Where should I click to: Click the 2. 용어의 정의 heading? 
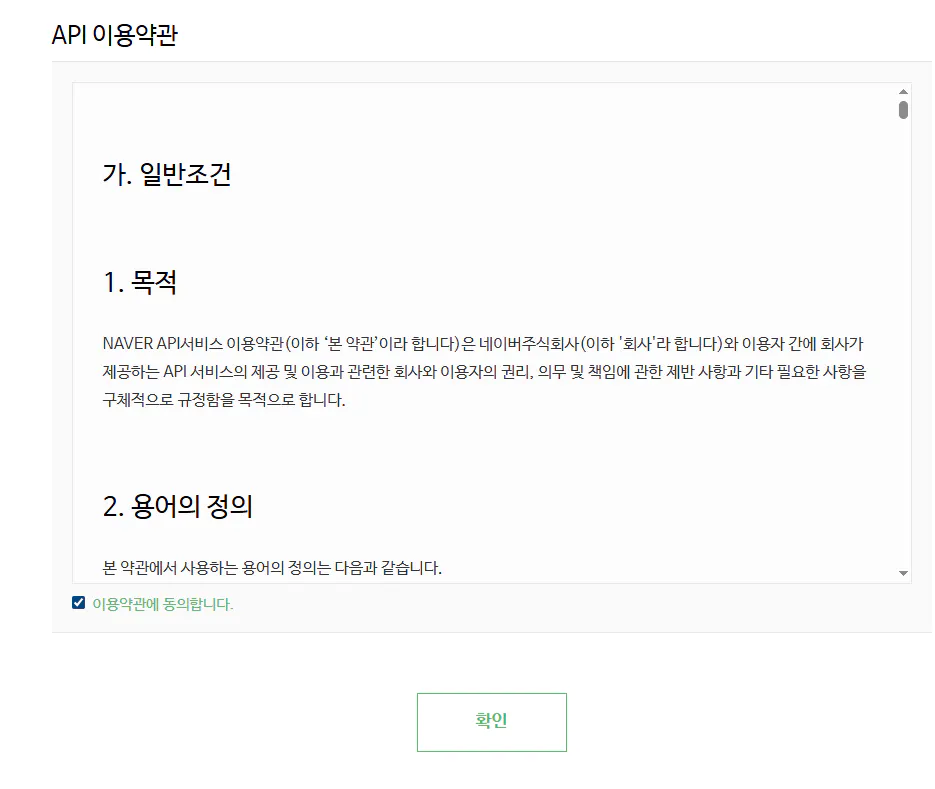(177, 507)
